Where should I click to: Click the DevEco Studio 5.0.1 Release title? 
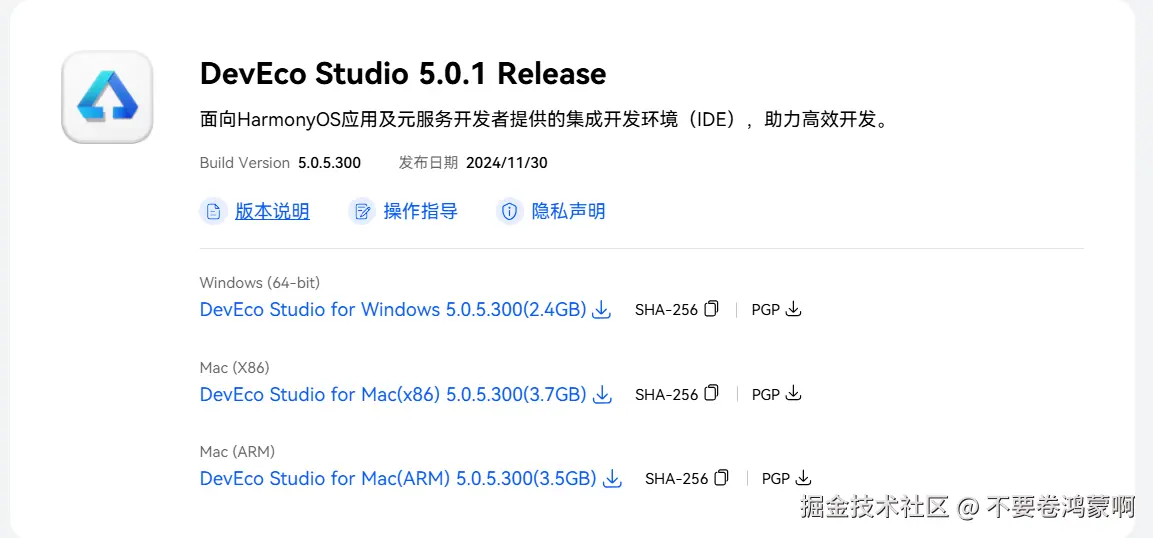[x=403, y=74]
